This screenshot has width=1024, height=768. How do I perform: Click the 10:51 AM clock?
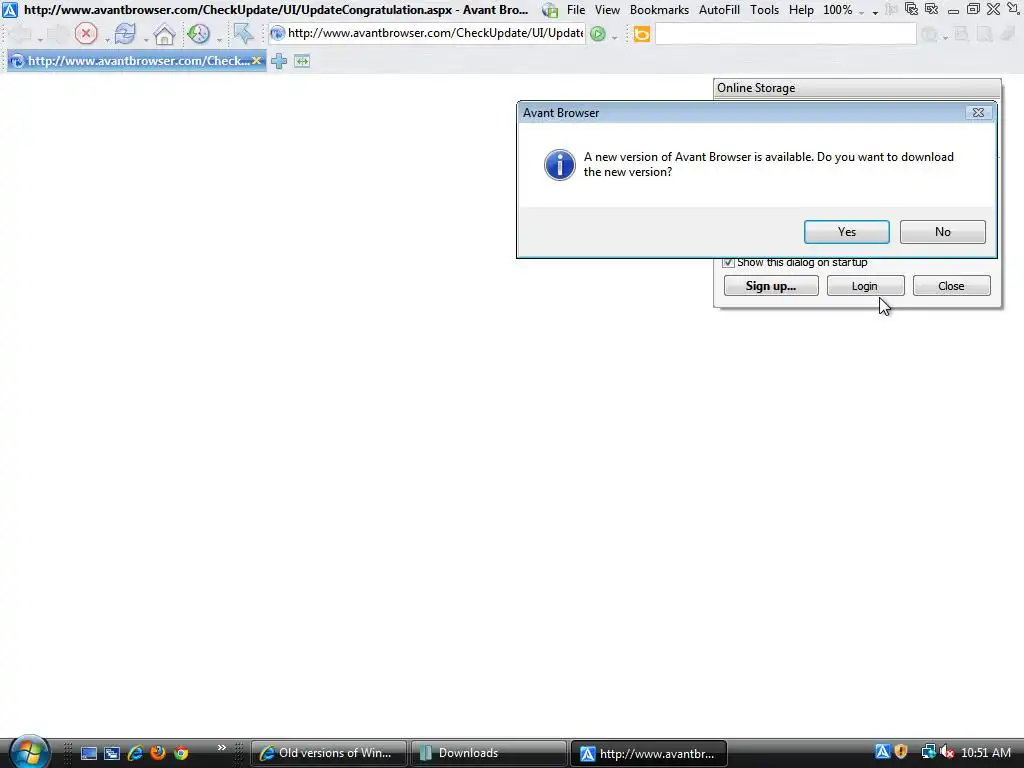pos(986,752)
